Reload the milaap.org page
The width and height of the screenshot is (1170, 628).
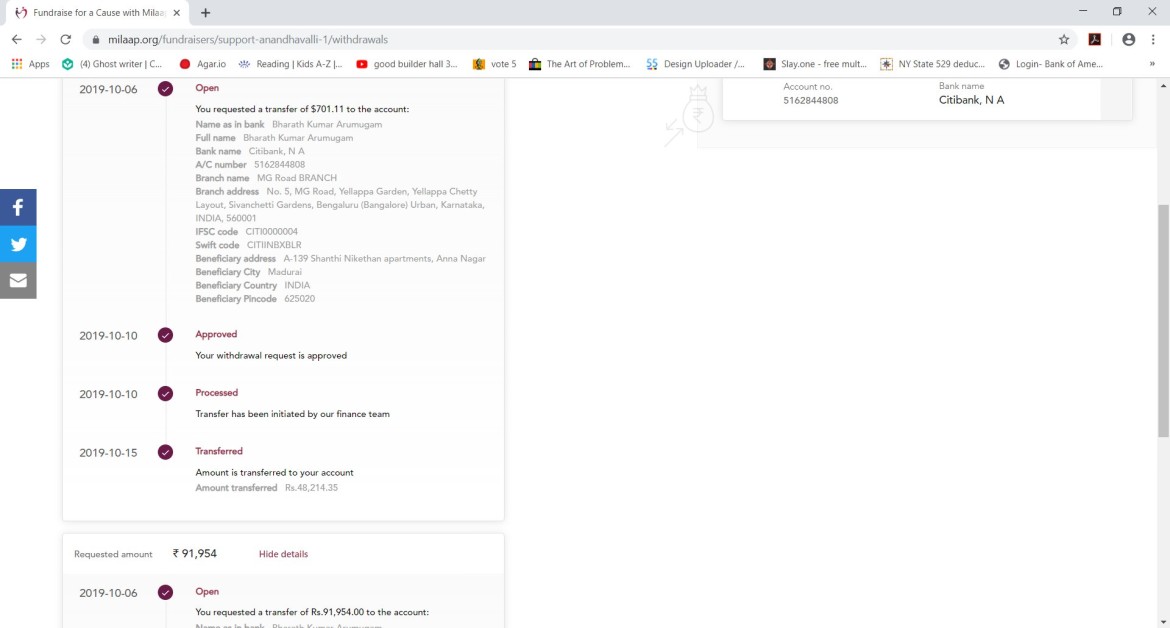tap(66, 40)
